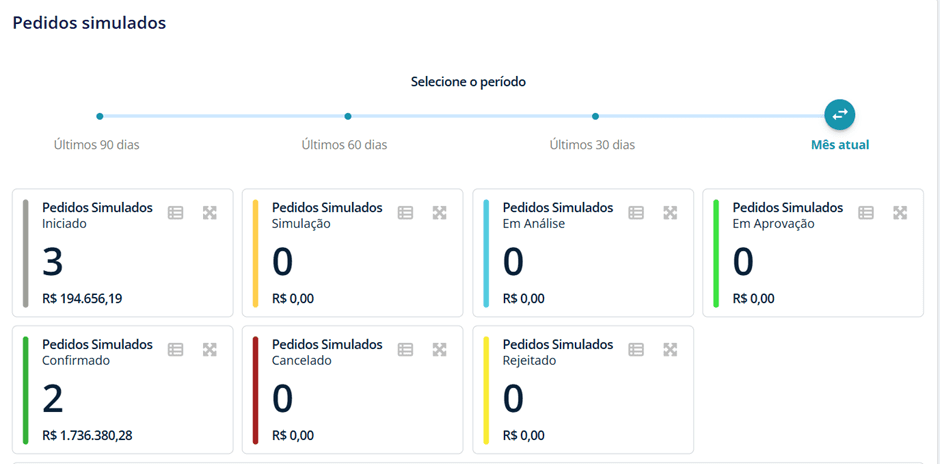The width and height of the screenshot is (940, 464).
Task: Click the Mês atual label
Action: (839, 145)
